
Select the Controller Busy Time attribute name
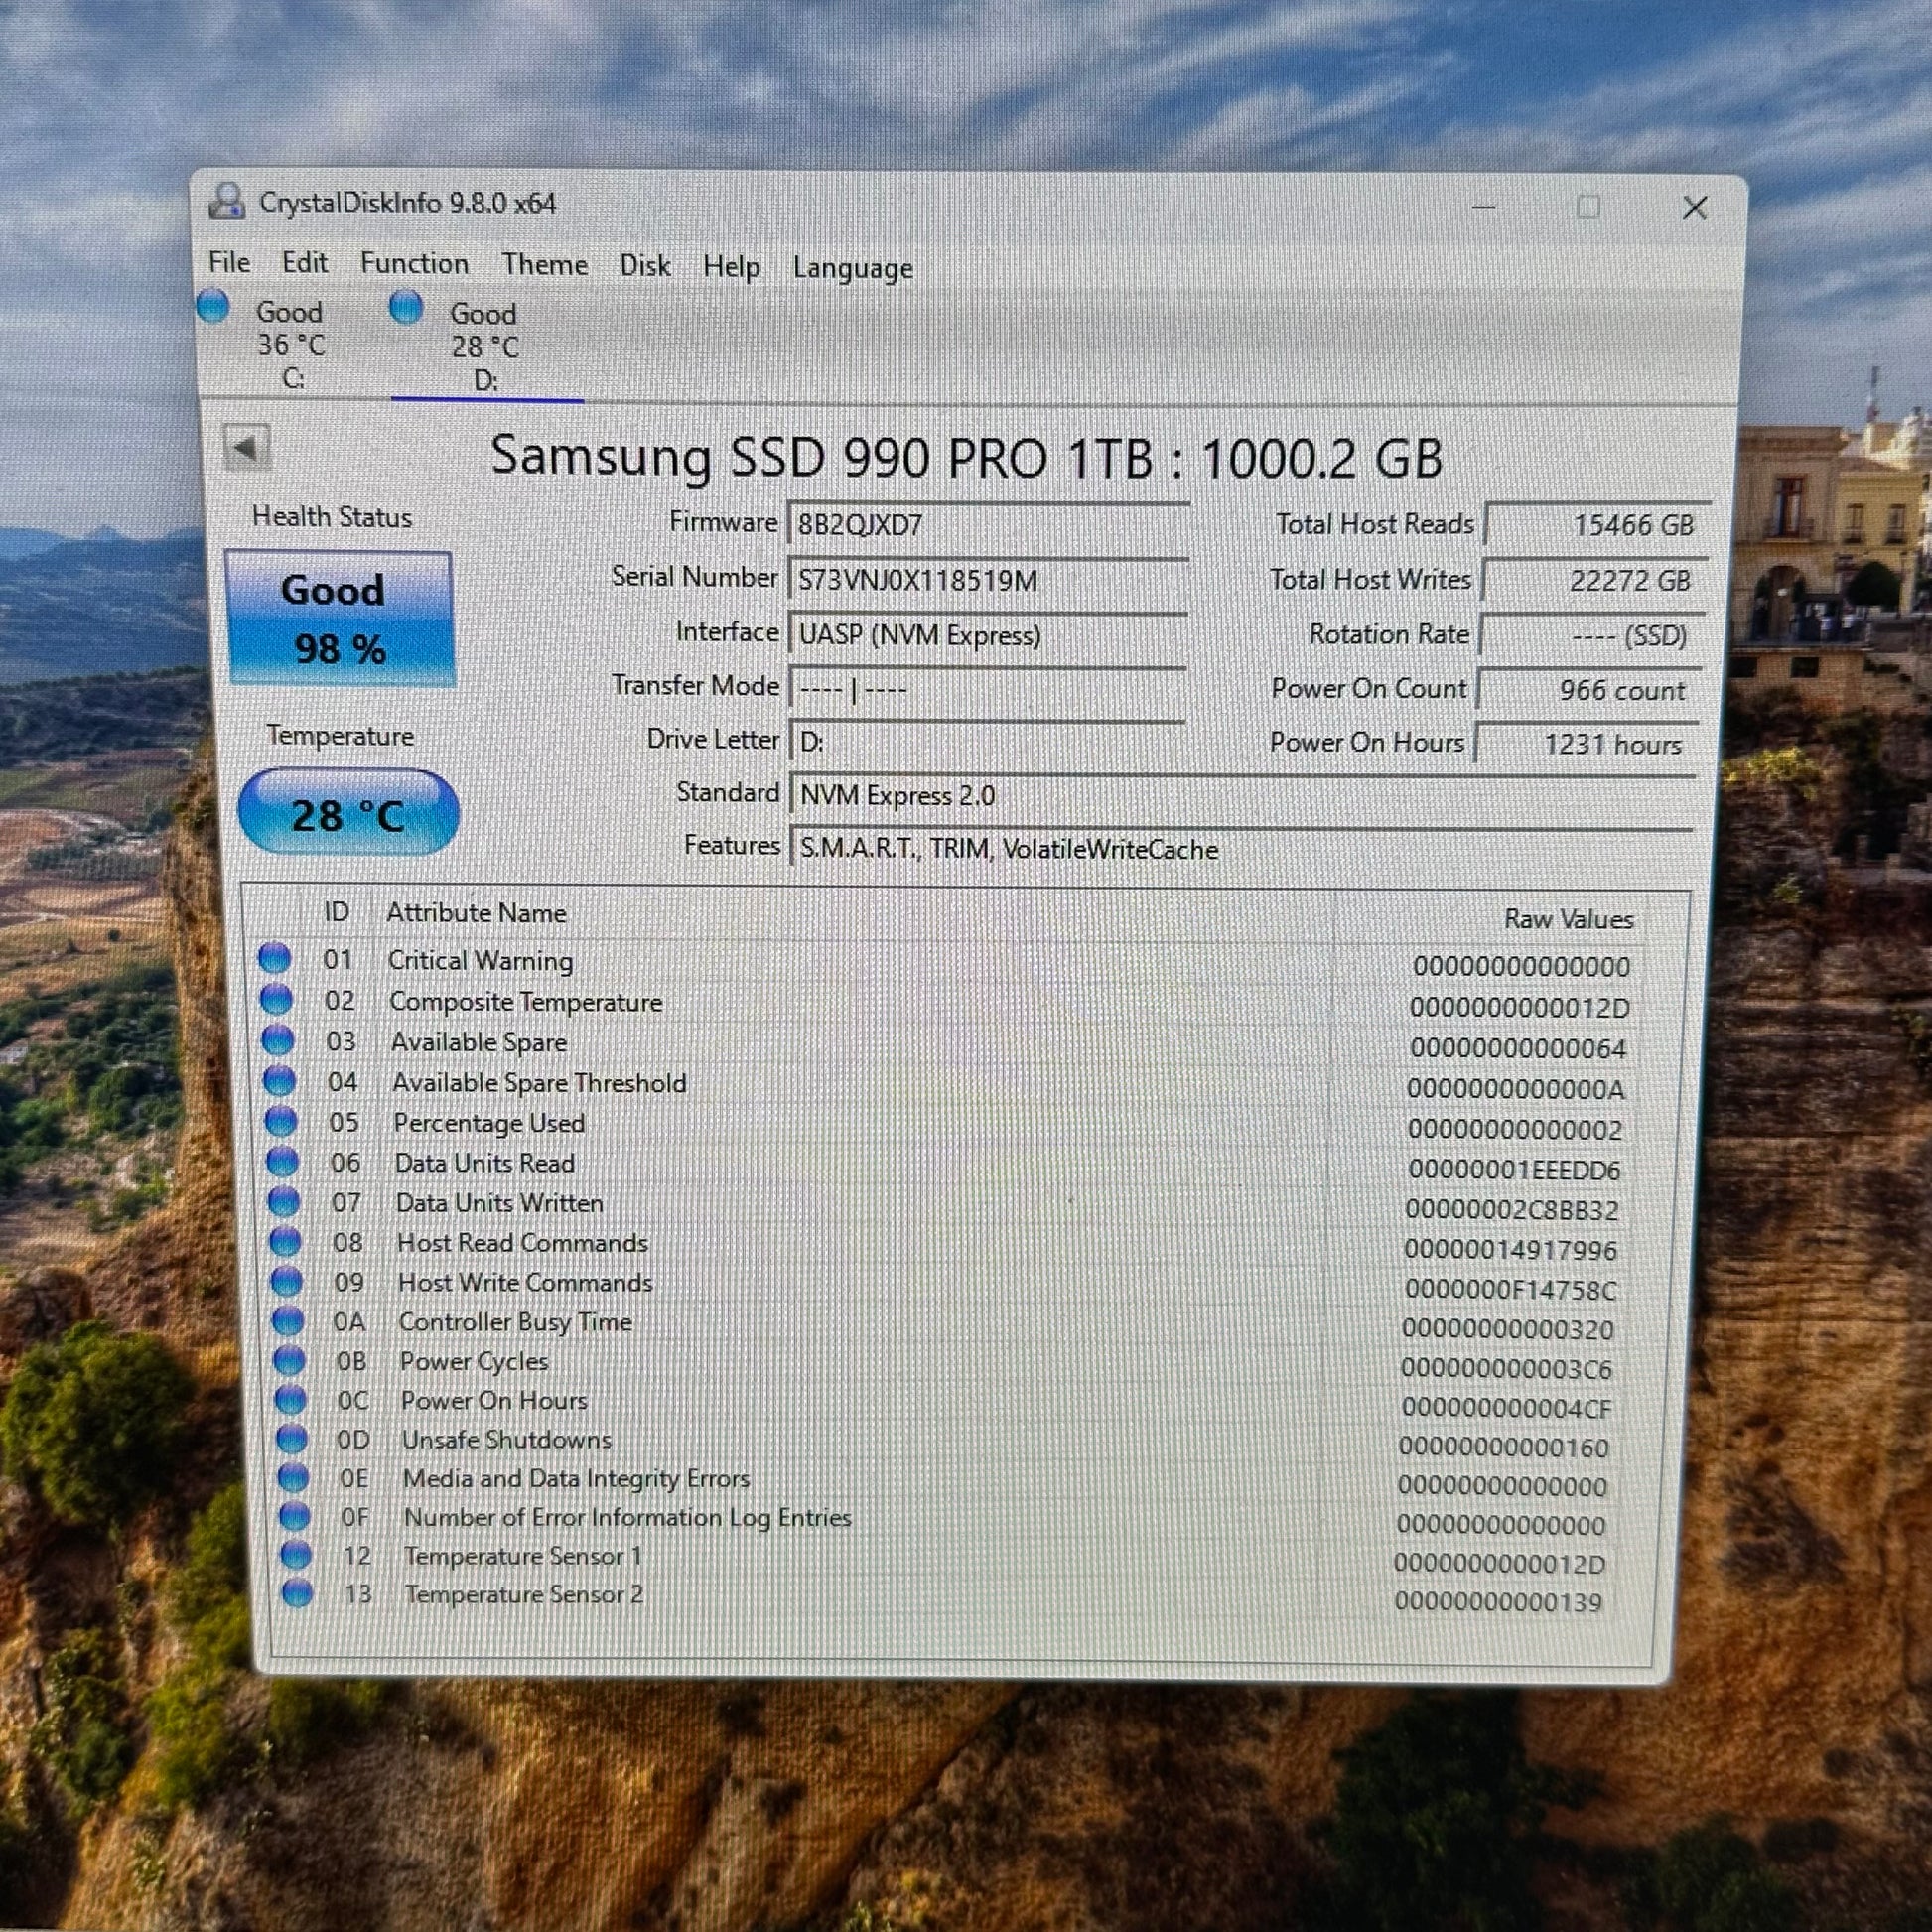pyautogui.click(x=515, y=1322)
